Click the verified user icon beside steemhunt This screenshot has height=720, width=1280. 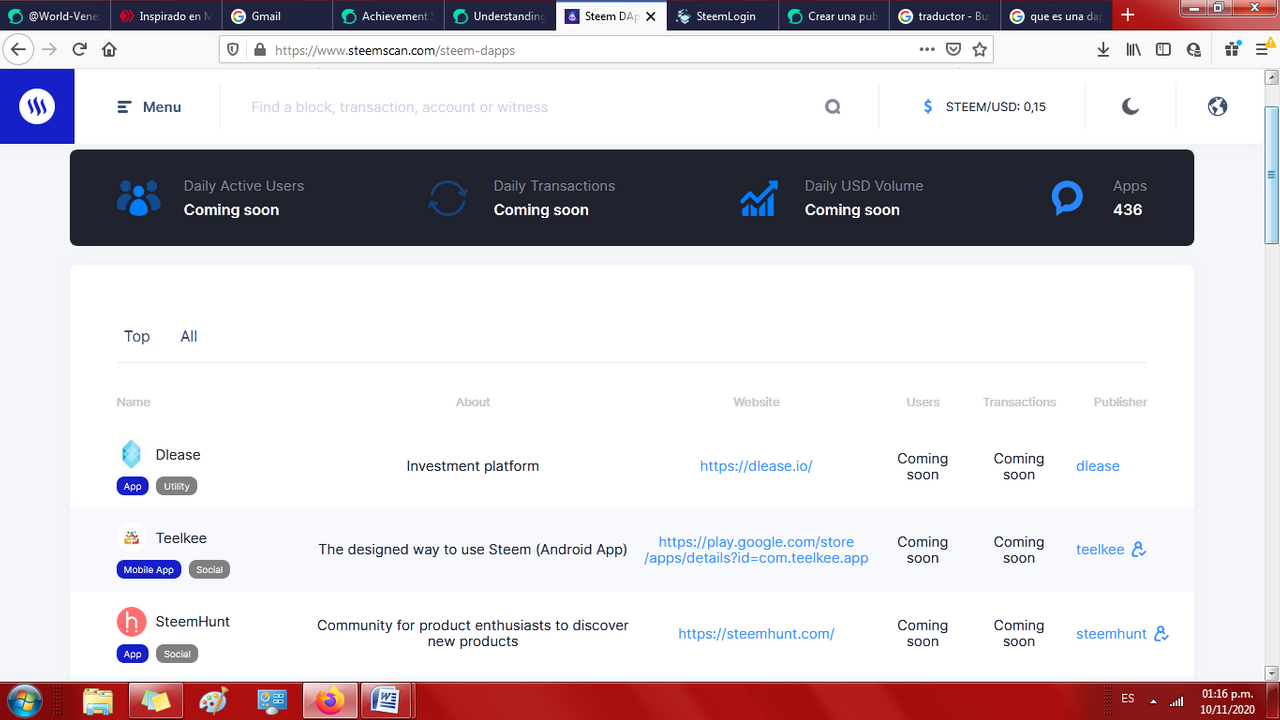pyautogui.click(x=1161, y=633)
